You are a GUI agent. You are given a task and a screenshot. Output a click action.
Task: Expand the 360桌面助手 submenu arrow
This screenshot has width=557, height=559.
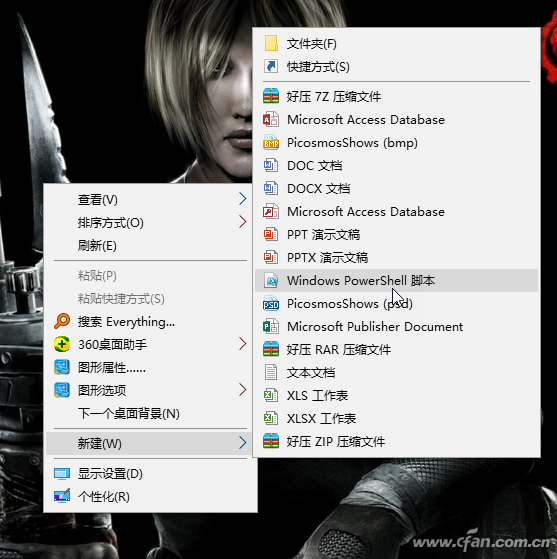point(242,344)
